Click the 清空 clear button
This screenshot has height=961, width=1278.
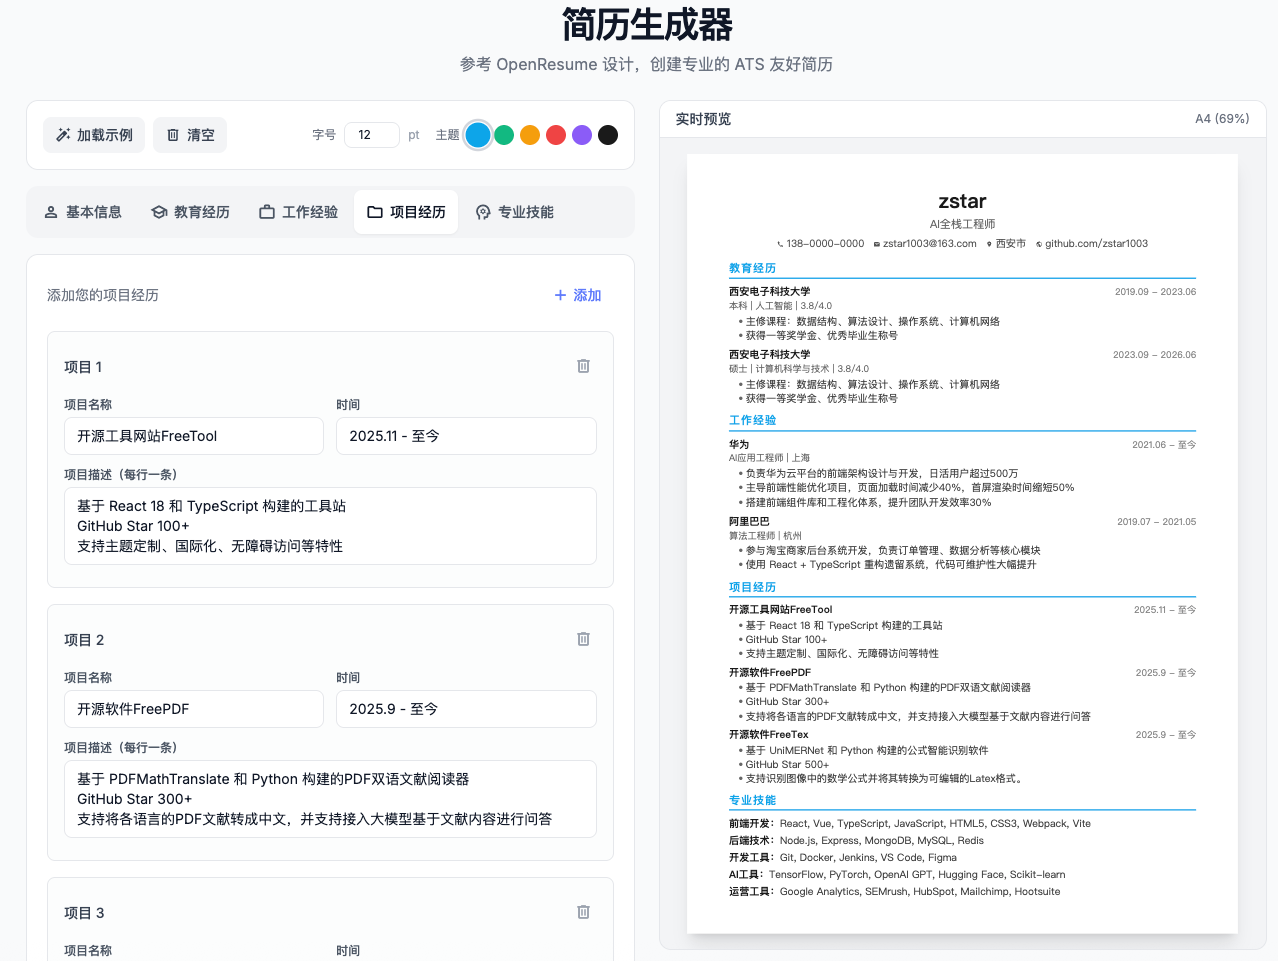(190, 135)
